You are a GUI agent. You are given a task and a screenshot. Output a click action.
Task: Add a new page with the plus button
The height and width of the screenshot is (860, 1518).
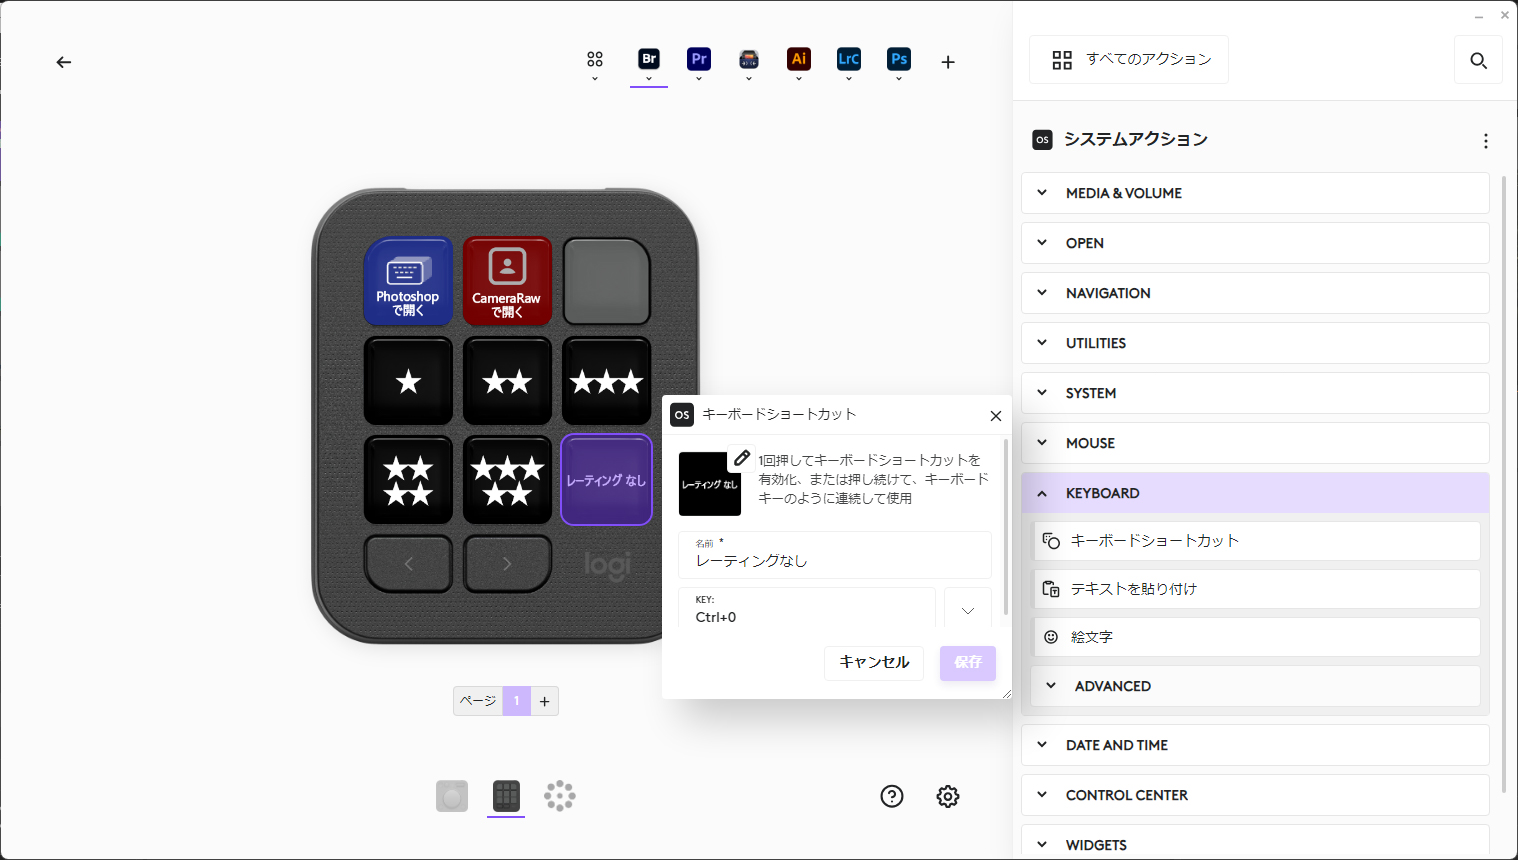tap(544, 700)
